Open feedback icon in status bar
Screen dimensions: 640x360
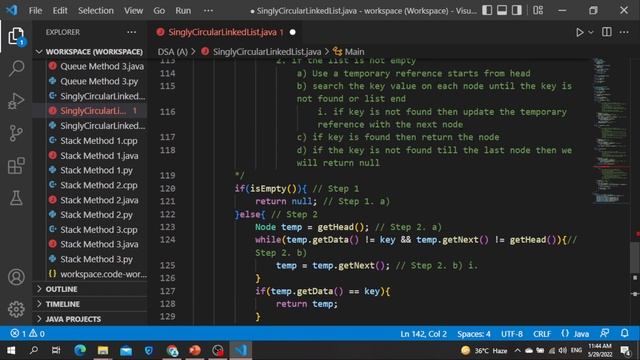604,333
